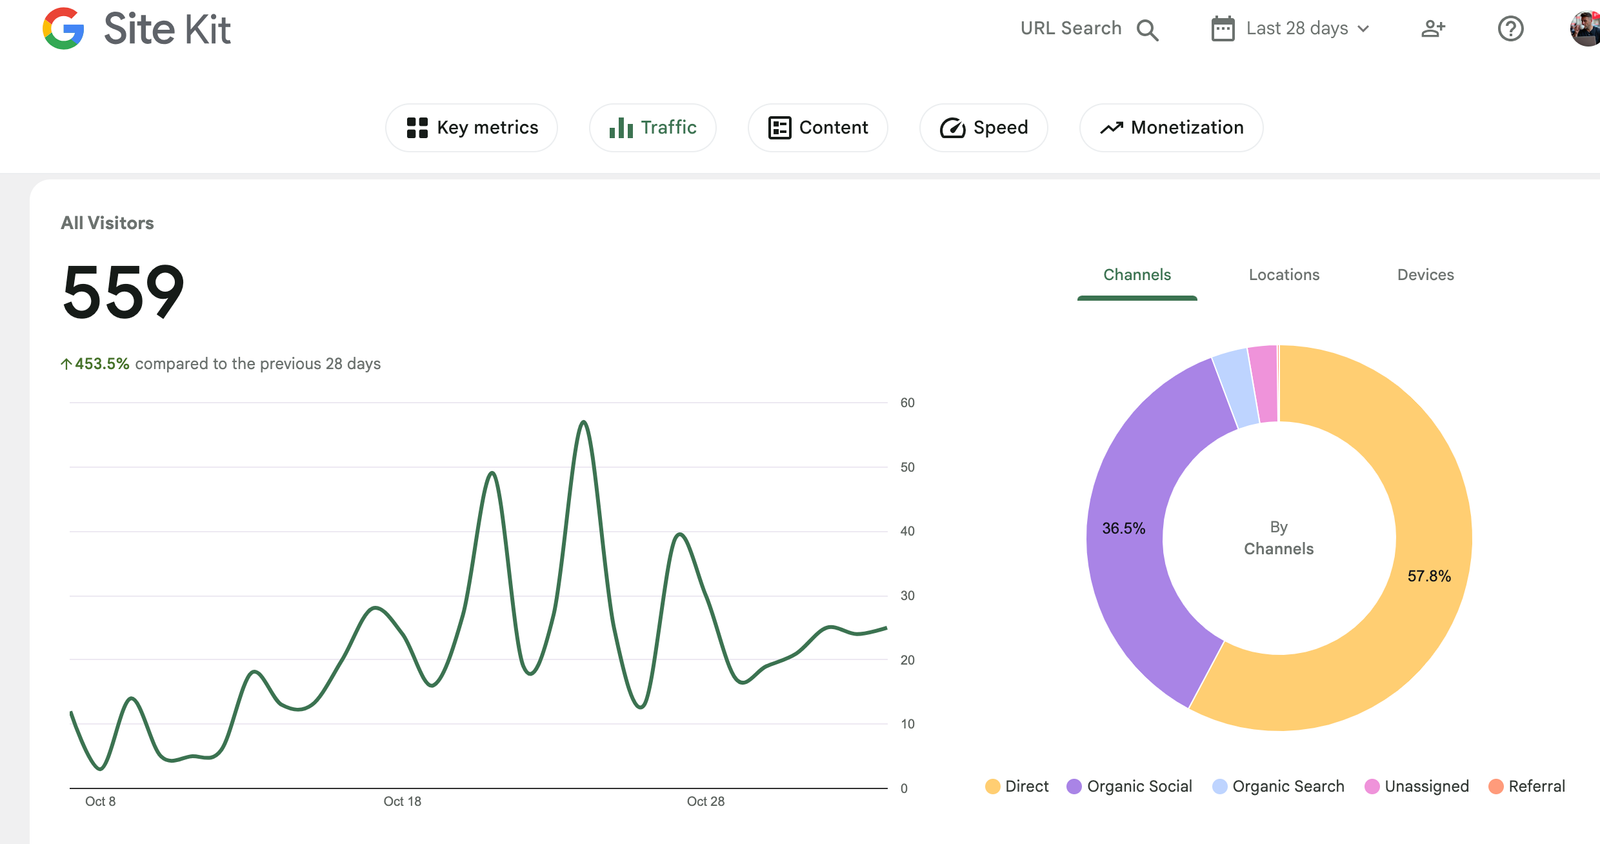Open the help question mark icon
Image resolution: width=1600 pixels, height=844 pixels.
click(1510, 29)
